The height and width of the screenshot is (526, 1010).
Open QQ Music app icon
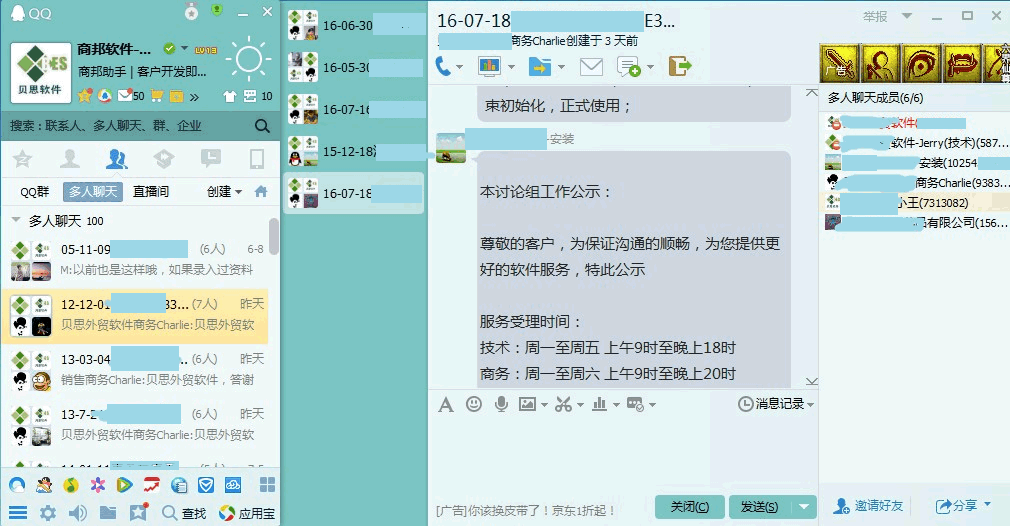point(71,485)
